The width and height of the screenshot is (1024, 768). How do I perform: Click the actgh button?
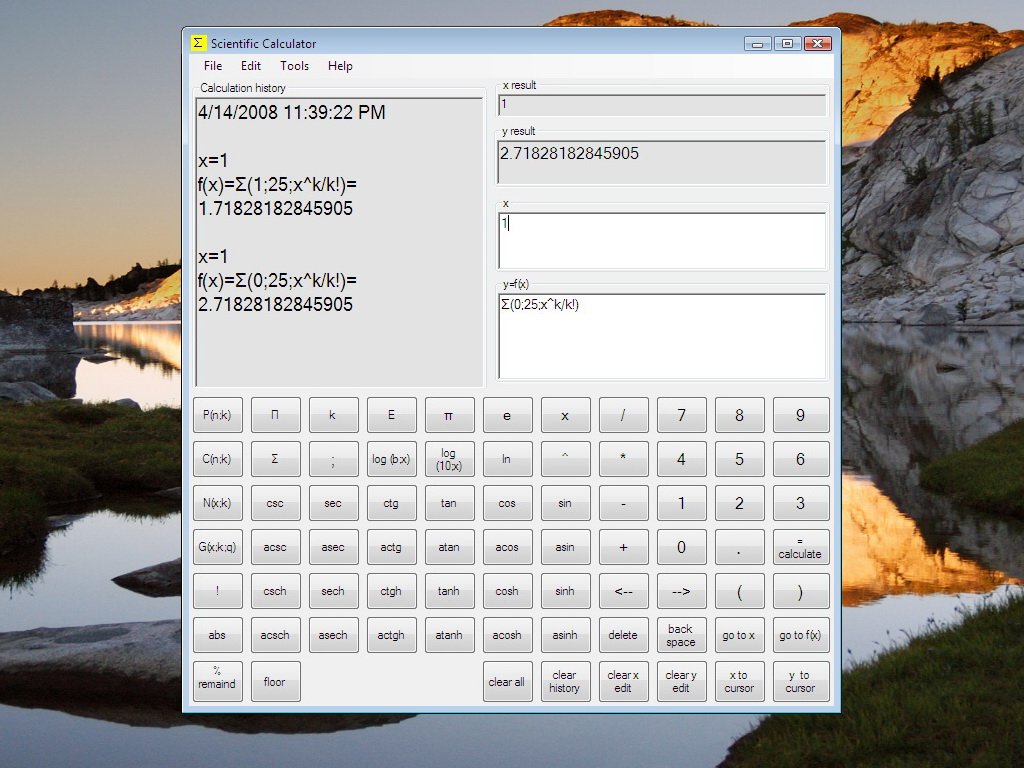[x=391, y=635]
